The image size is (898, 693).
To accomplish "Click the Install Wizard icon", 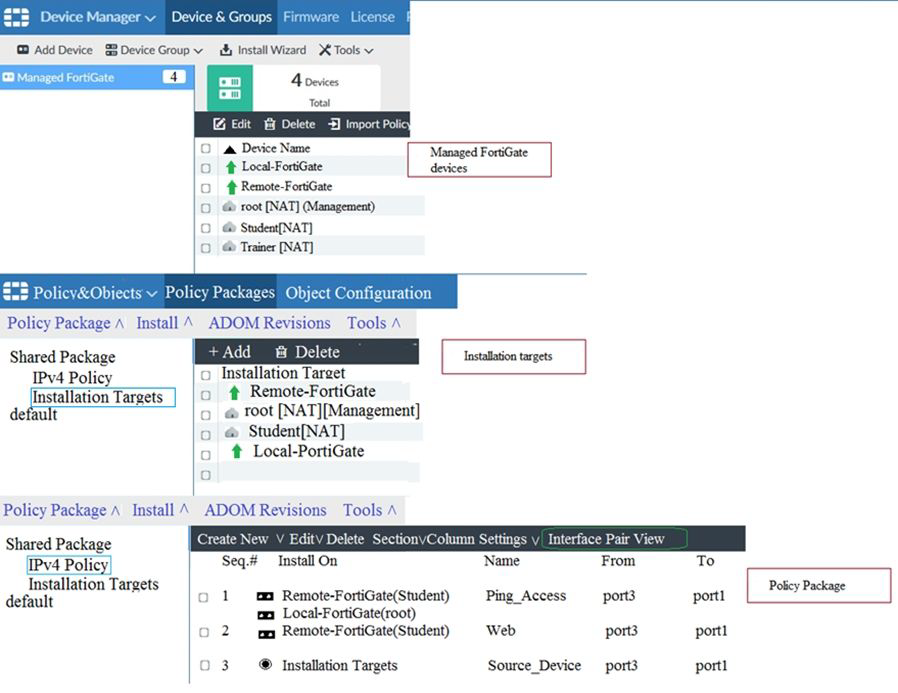I will [226, 50].
